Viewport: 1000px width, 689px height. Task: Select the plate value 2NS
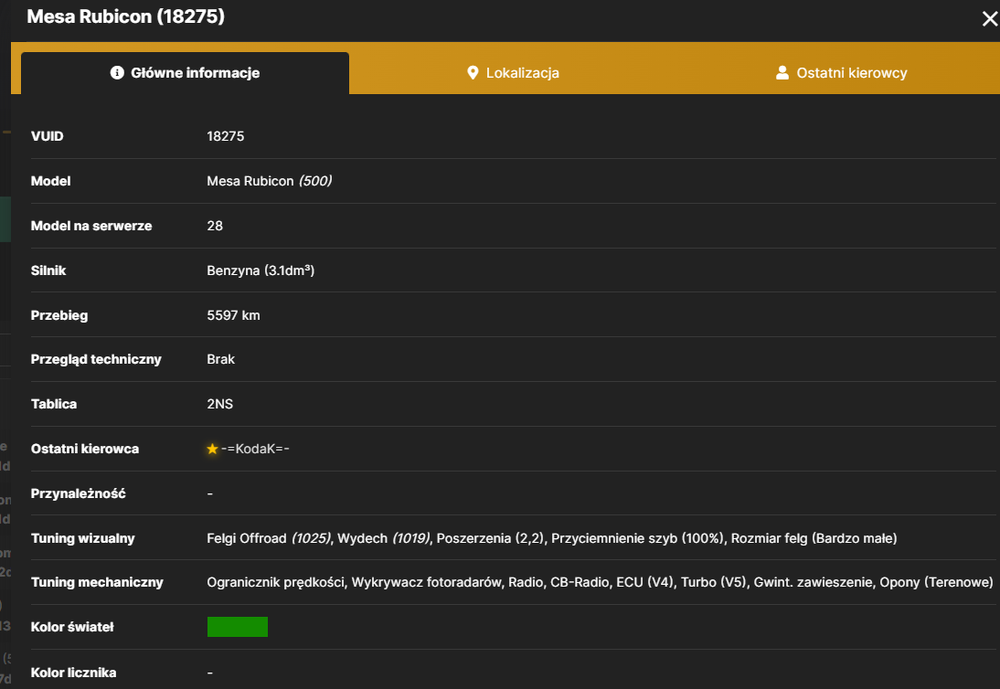220,404
